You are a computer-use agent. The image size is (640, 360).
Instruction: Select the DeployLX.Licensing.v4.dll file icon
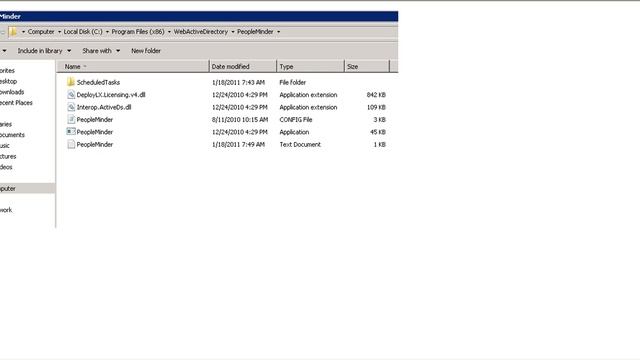pos(71,95)
